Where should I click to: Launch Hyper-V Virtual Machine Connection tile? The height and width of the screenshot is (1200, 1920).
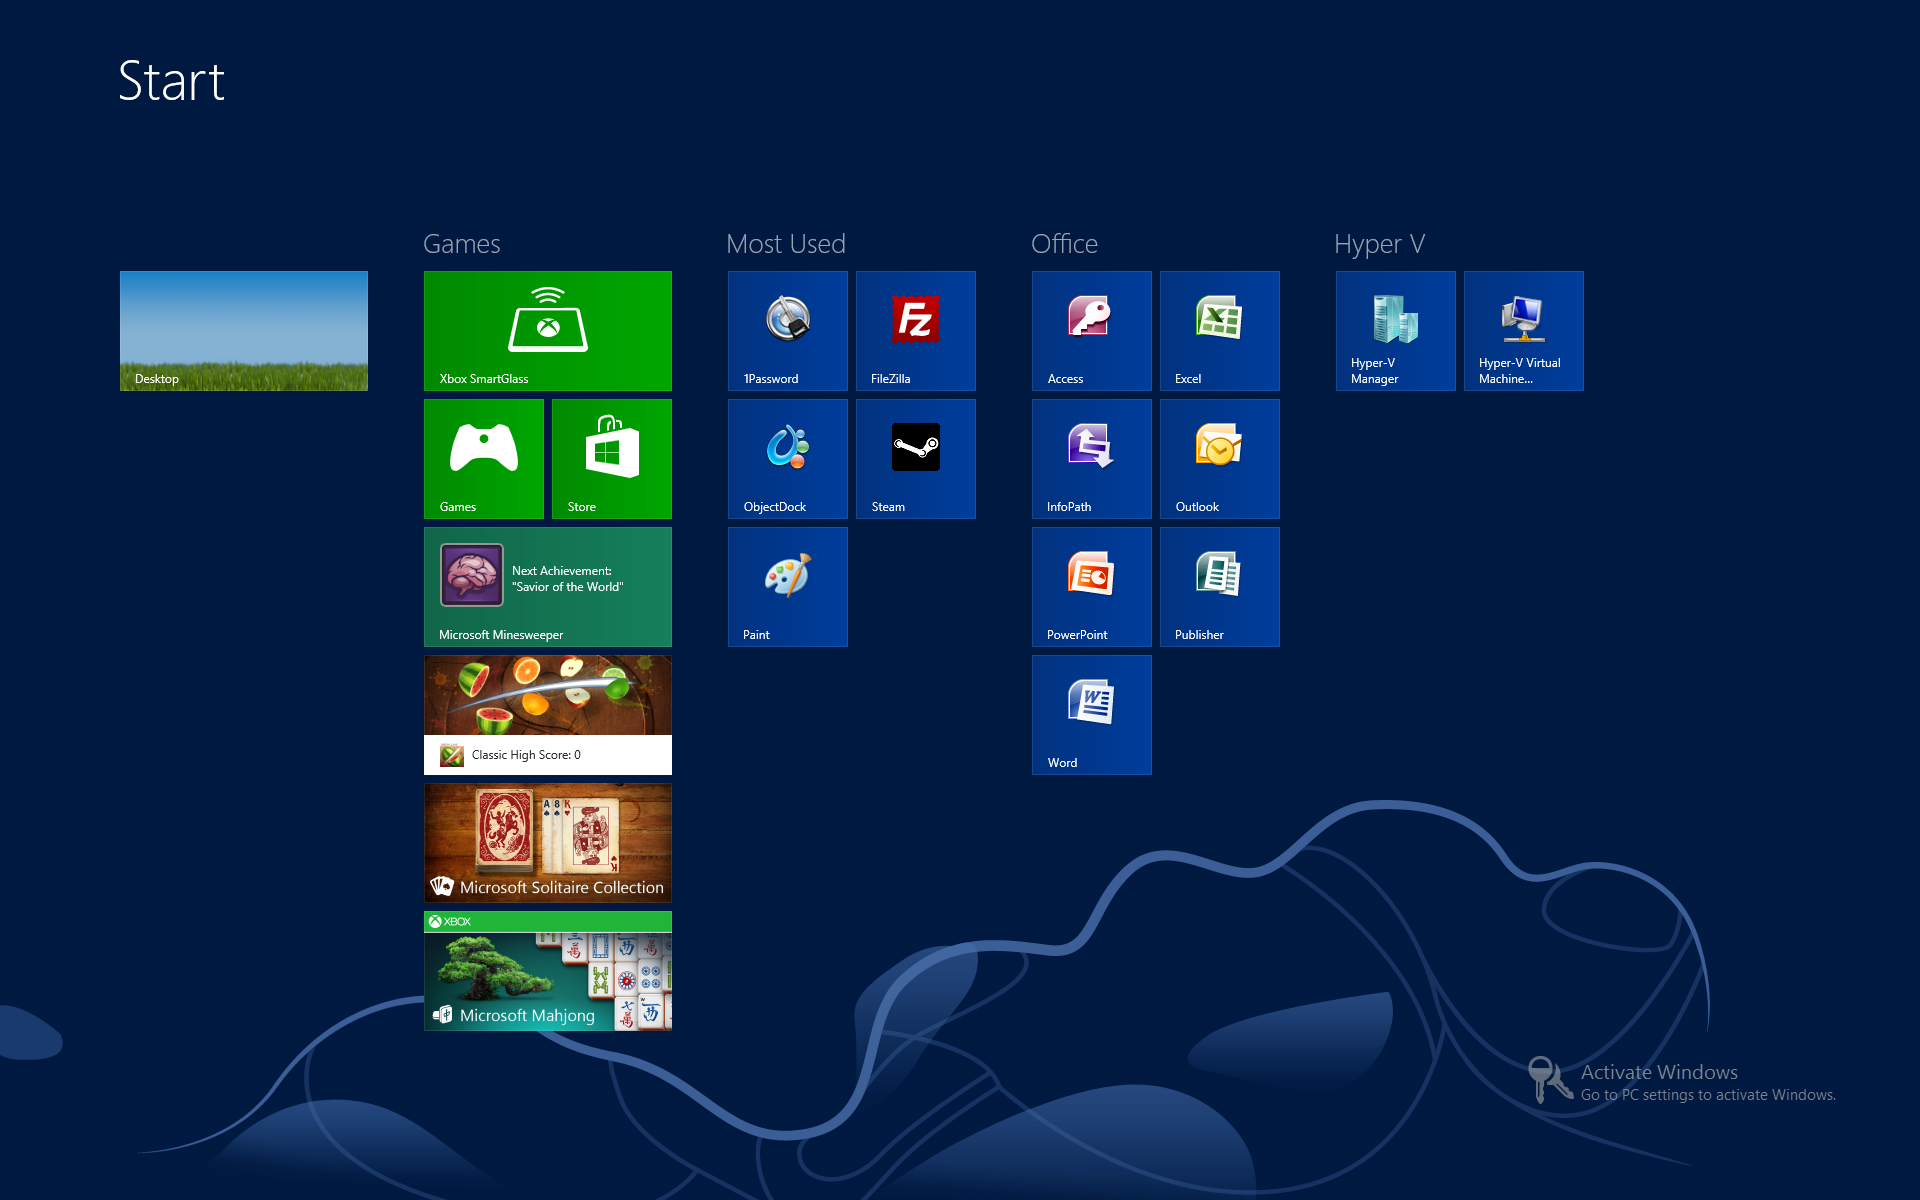(1524, 331)
